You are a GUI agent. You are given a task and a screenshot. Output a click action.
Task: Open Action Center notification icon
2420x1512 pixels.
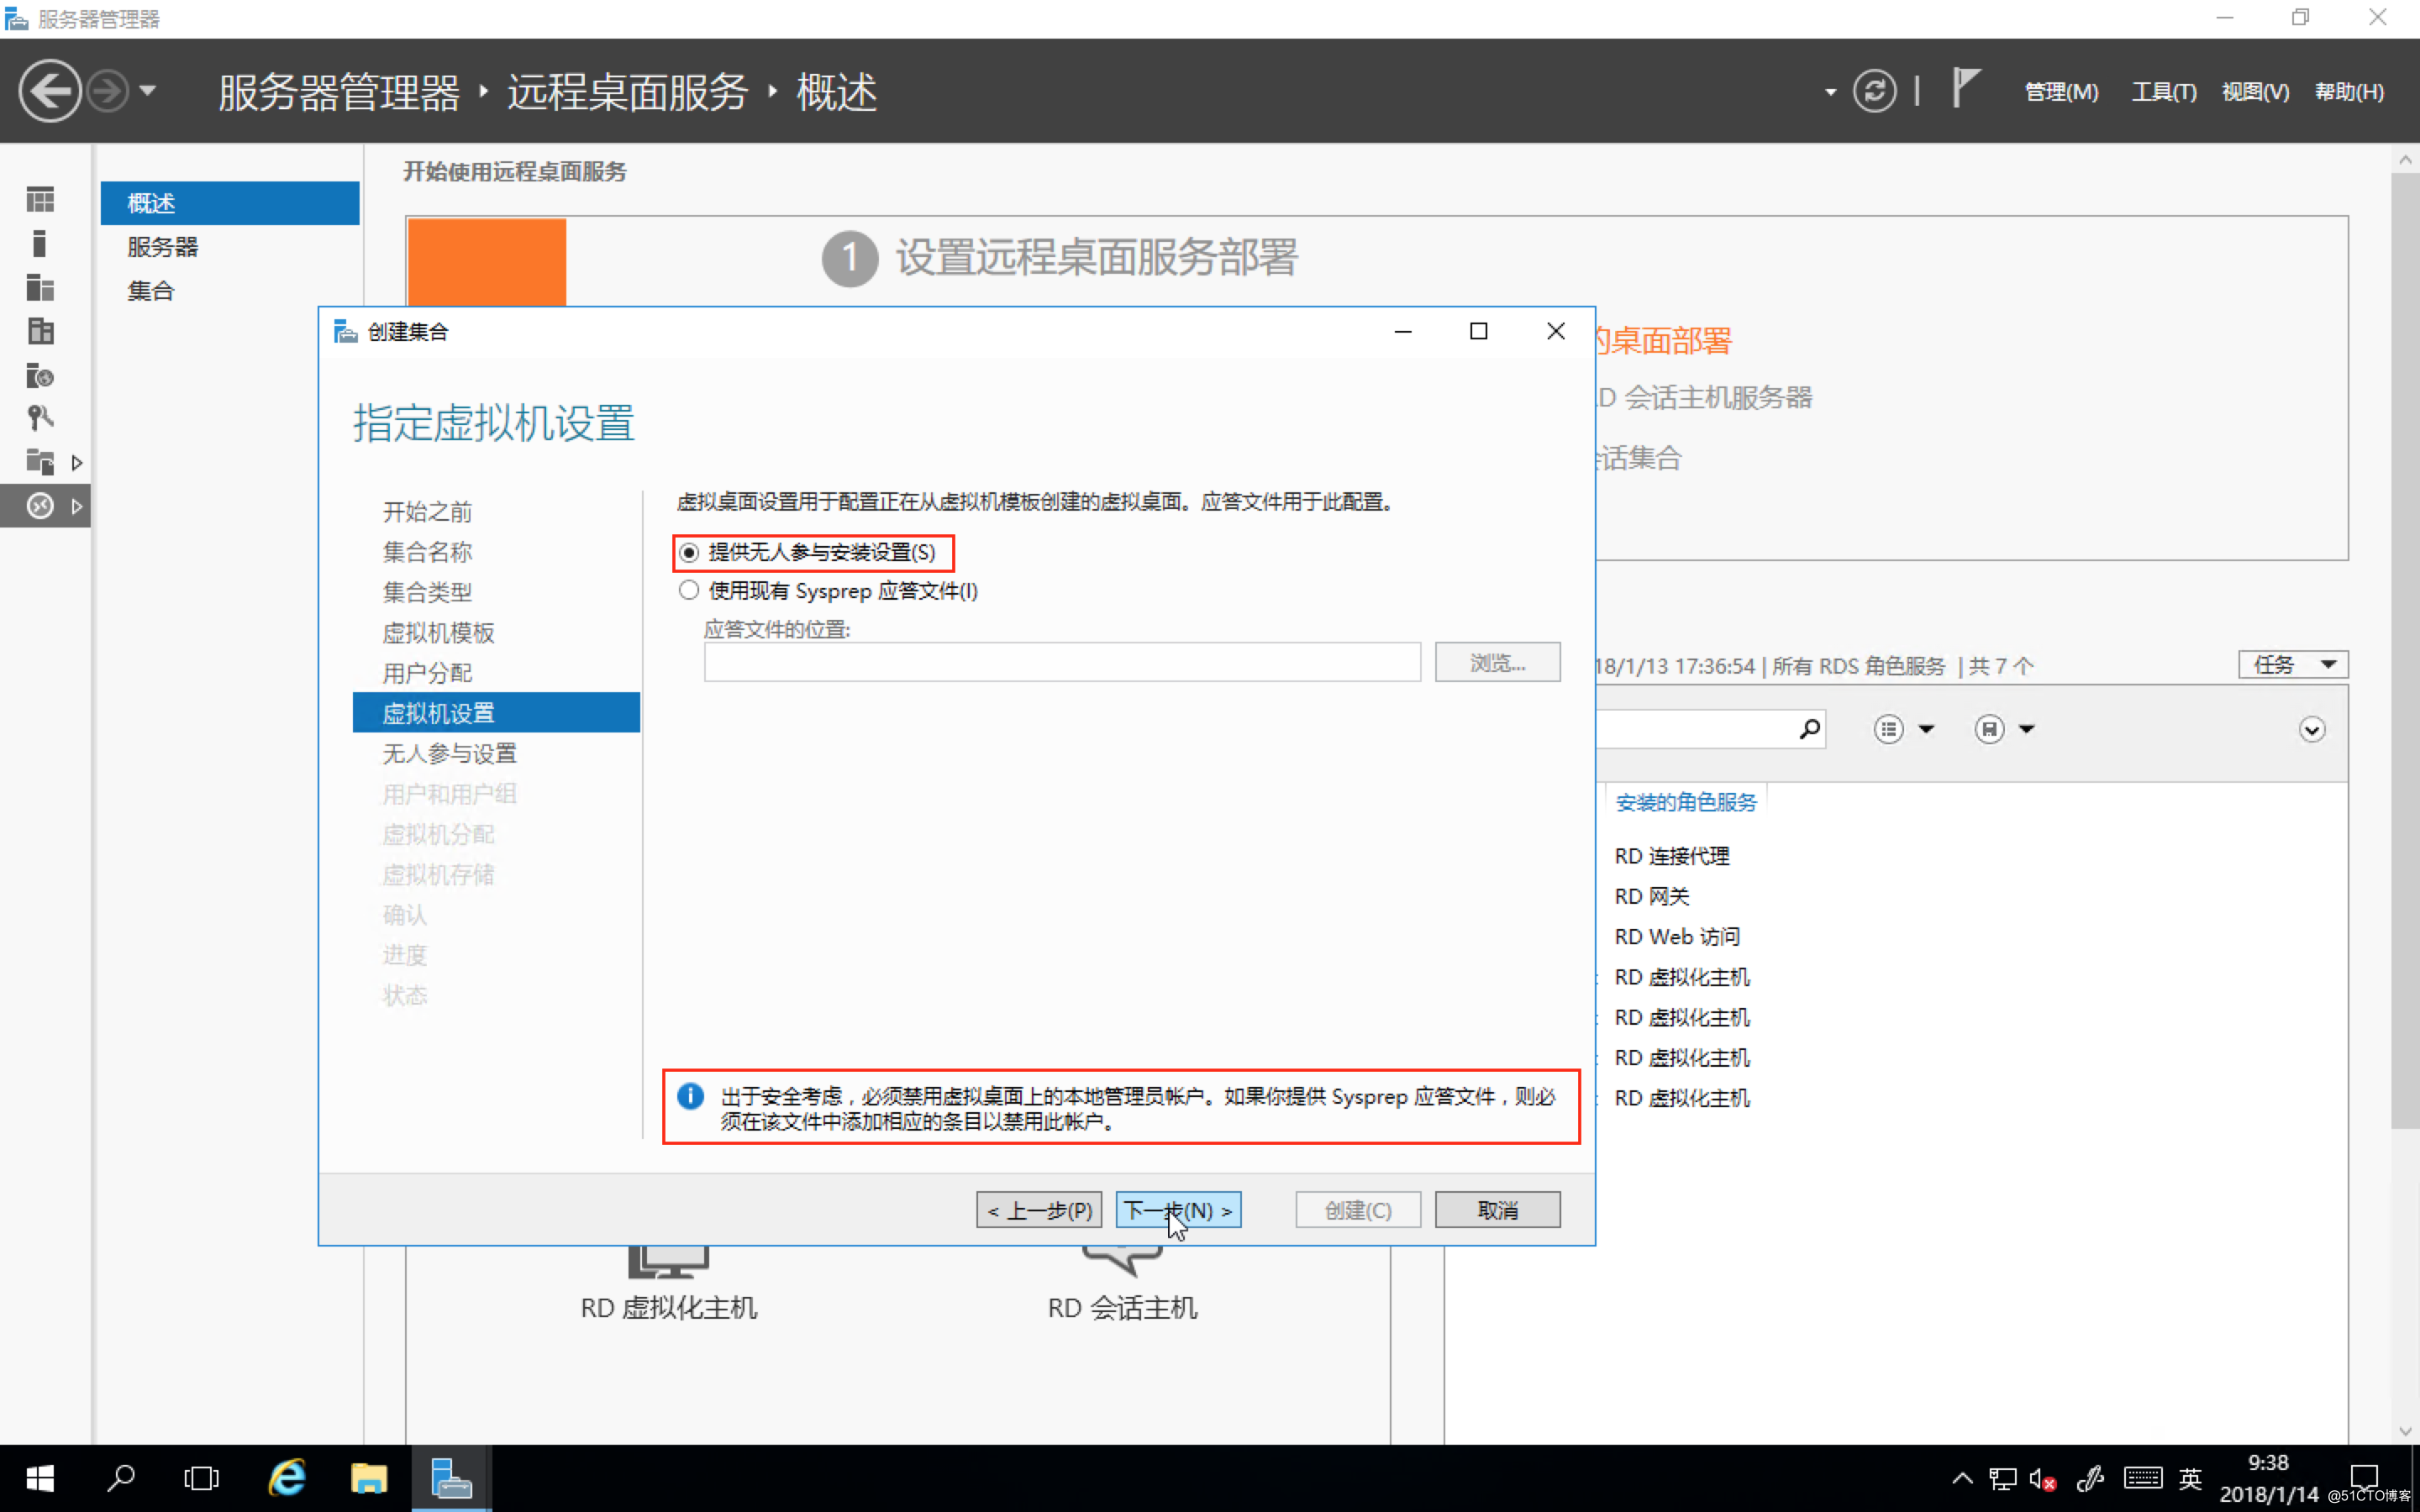click(x=2363, y=1477)
